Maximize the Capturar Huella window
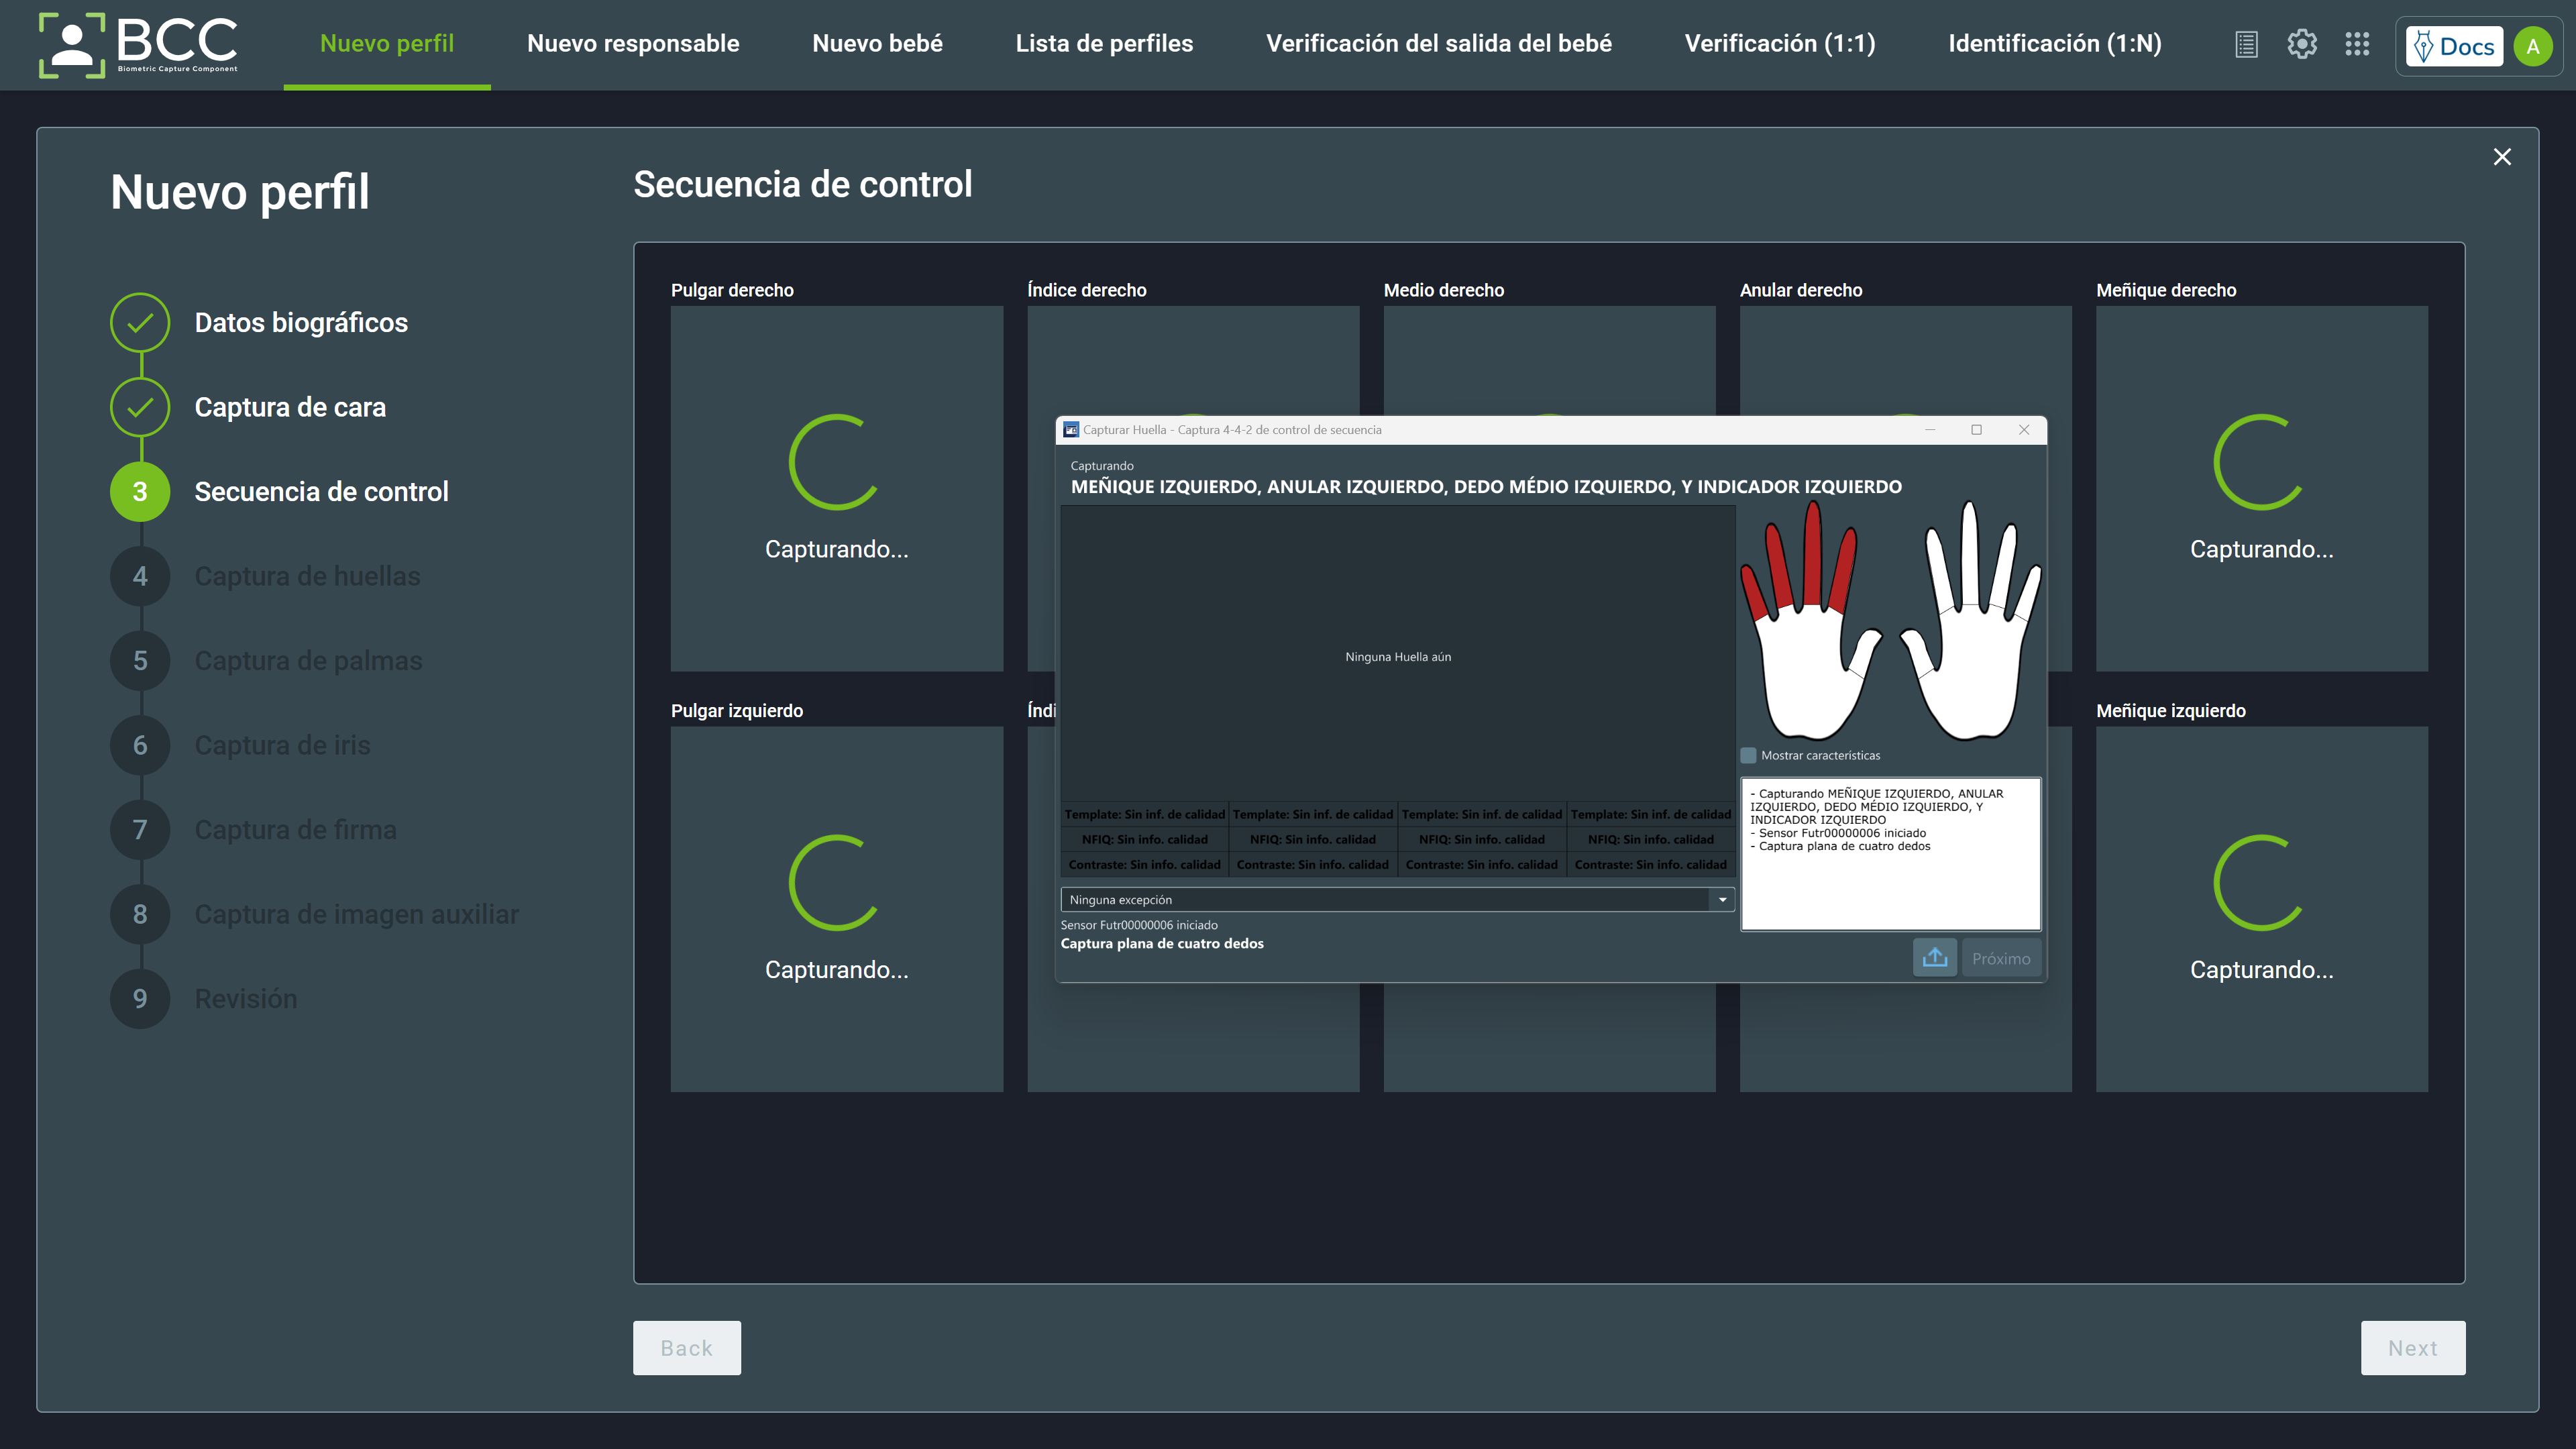 [1976, 430]
